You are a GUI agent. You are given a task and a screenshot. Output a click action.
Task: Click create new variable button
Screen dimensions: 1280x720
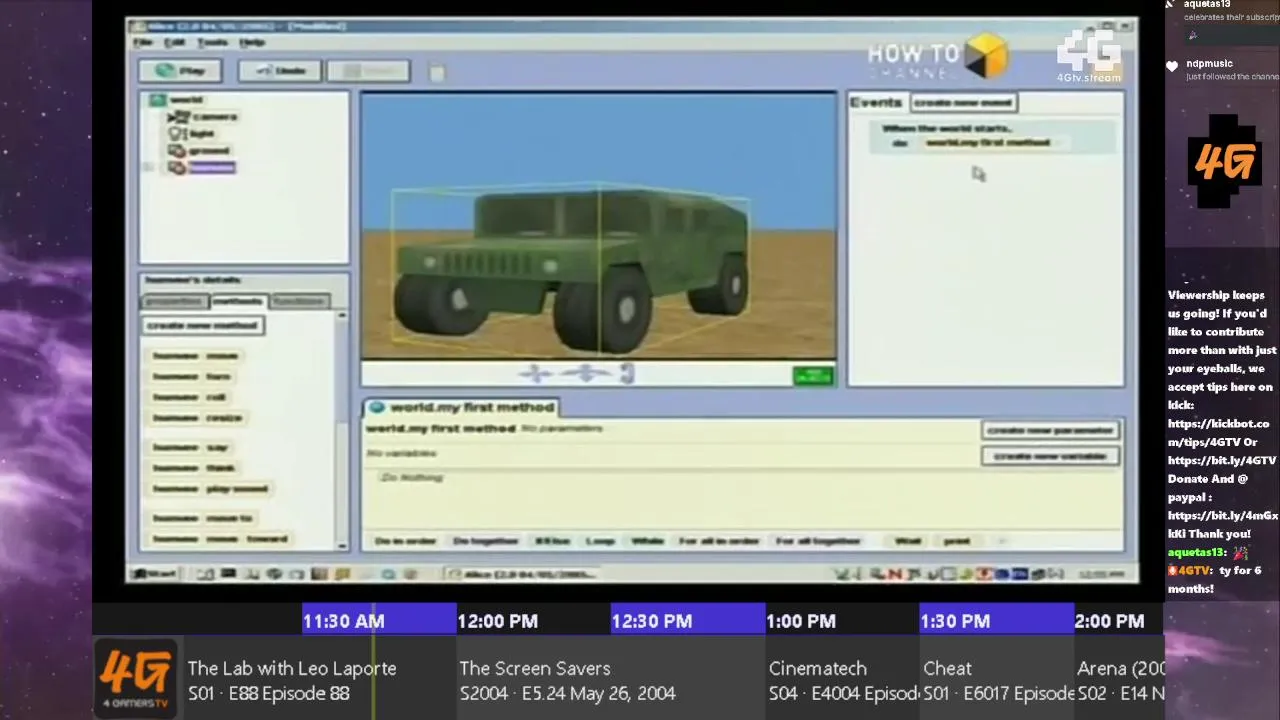point(1050,456)
